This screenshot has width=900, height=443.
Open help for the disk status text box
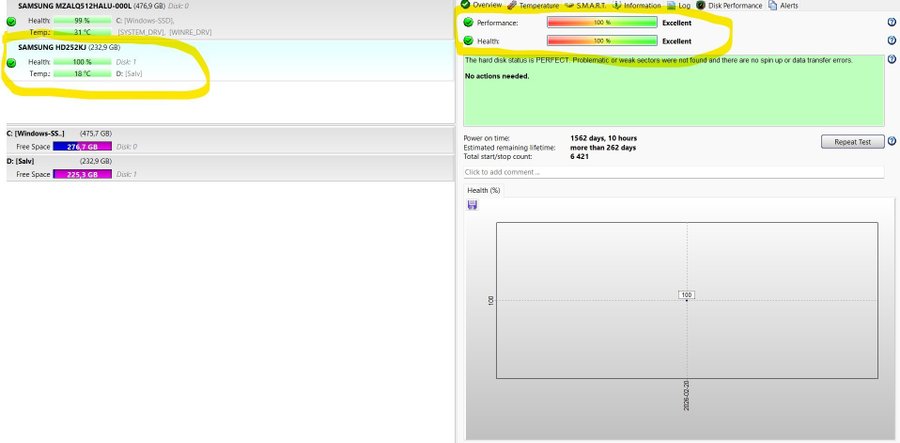tap(891, 62)
